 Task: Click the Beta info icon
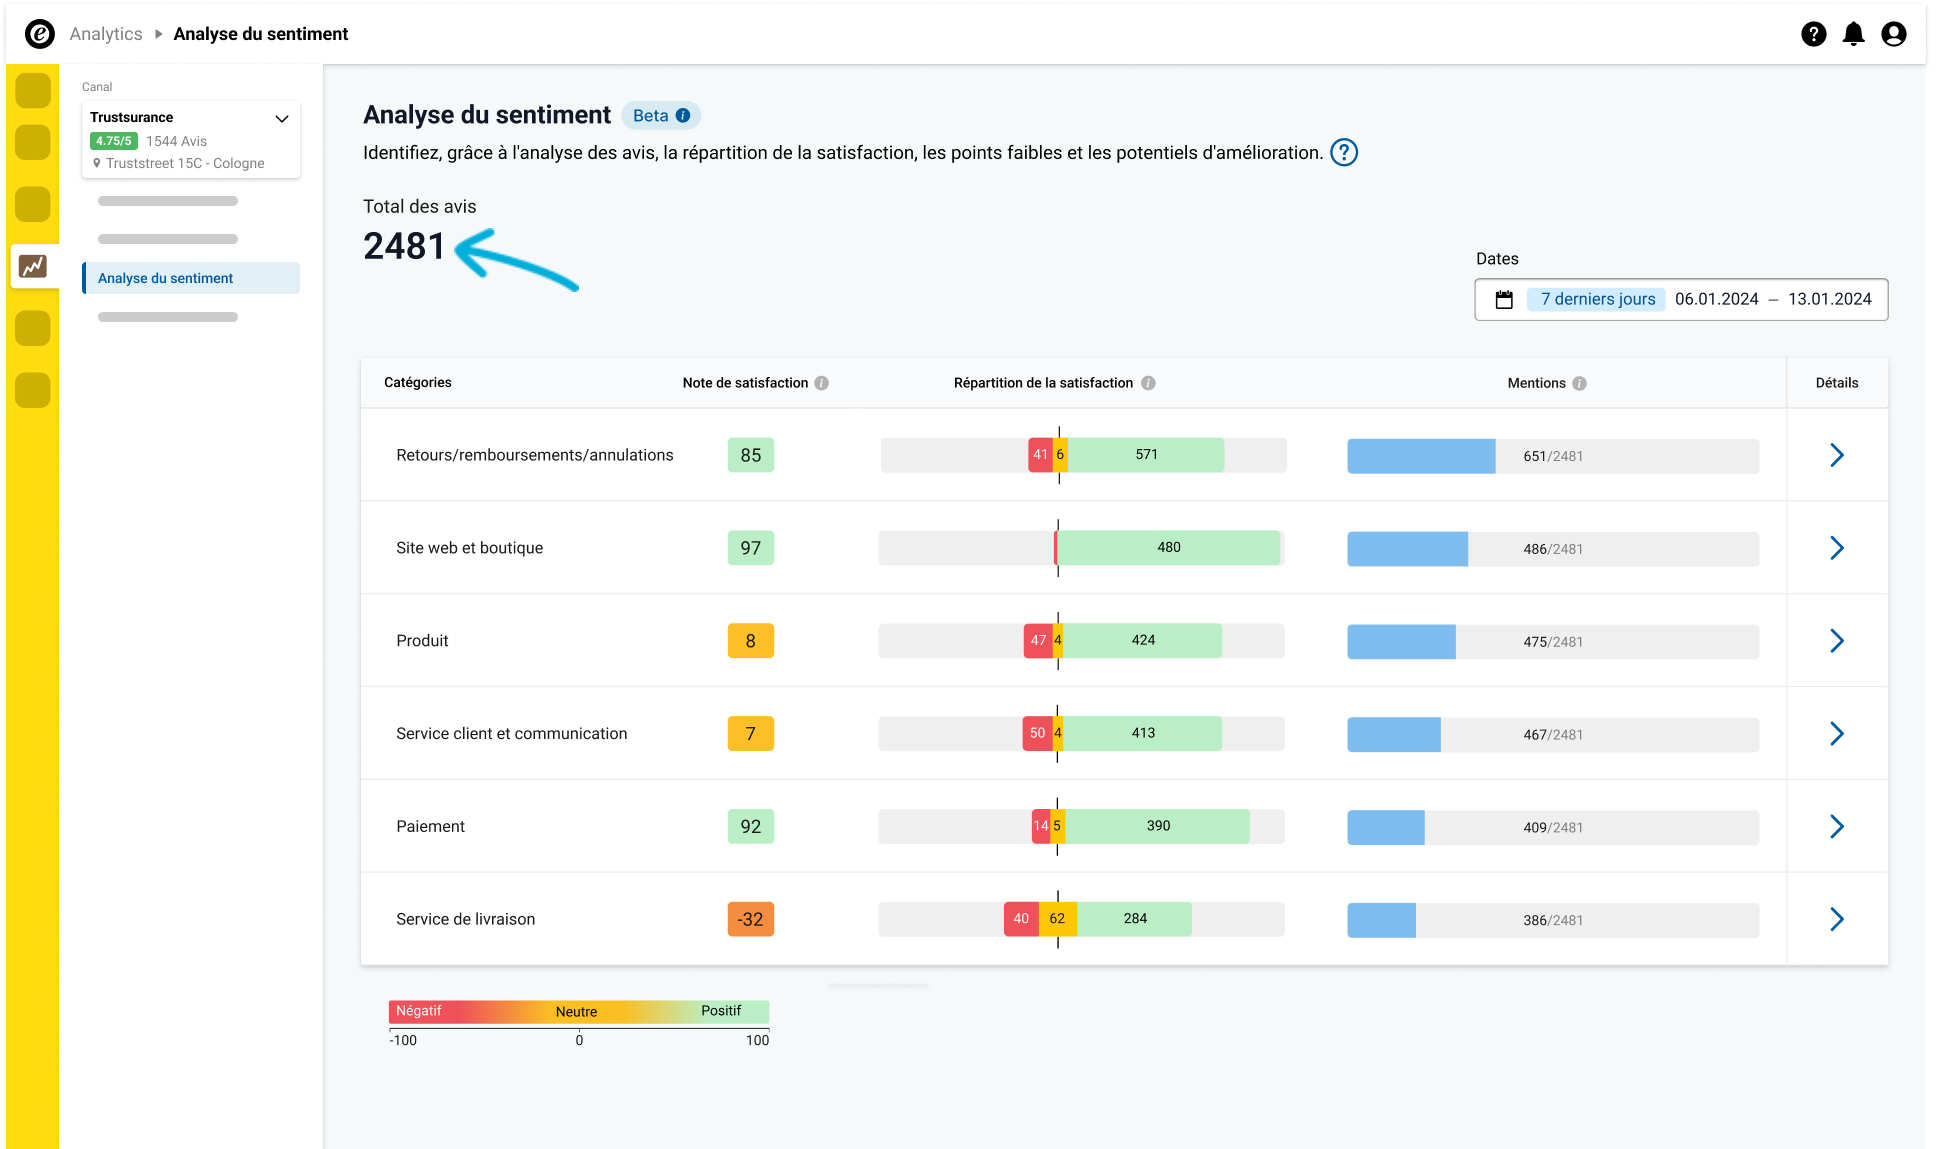point(683,115)
